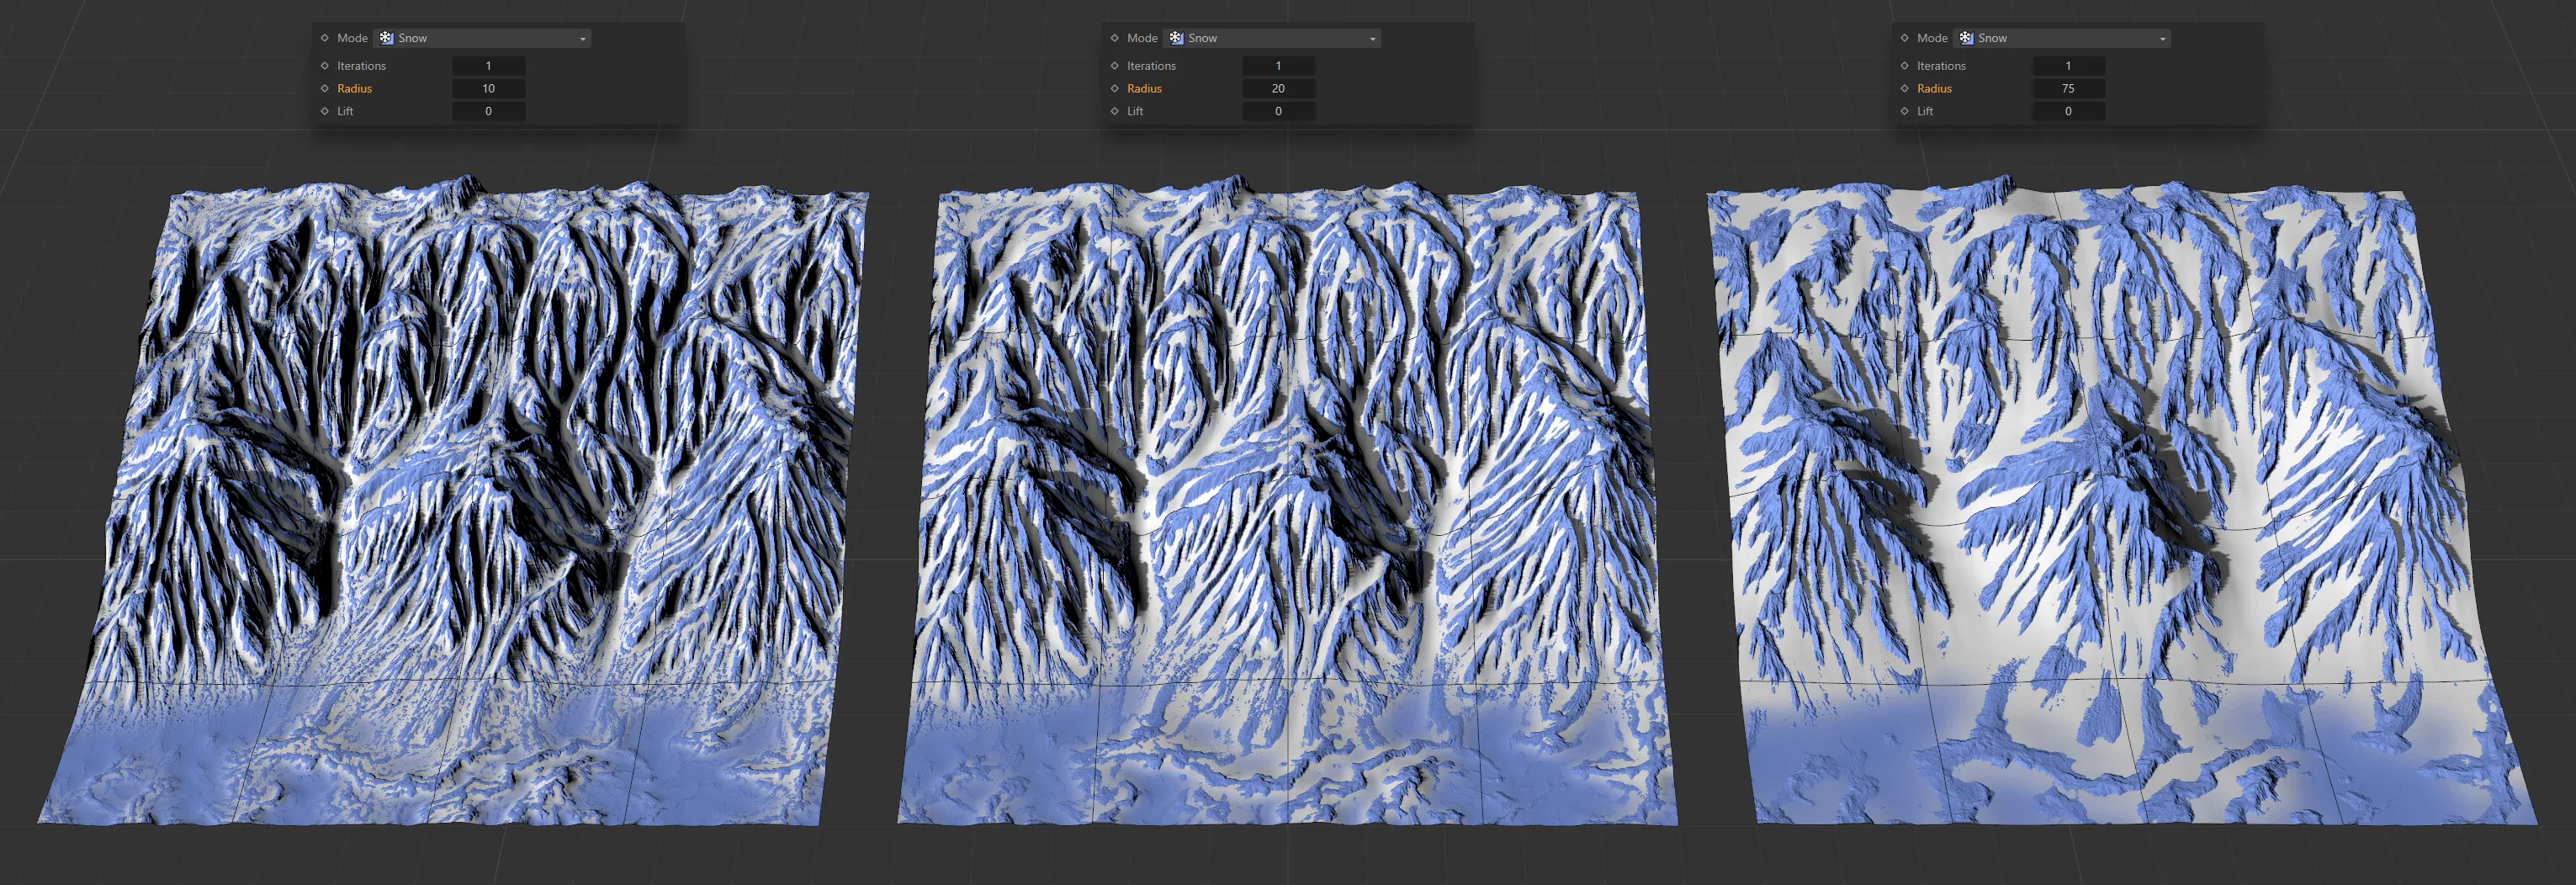Click the diamond connector beside Mode in right panel

tap(1903, 37)
